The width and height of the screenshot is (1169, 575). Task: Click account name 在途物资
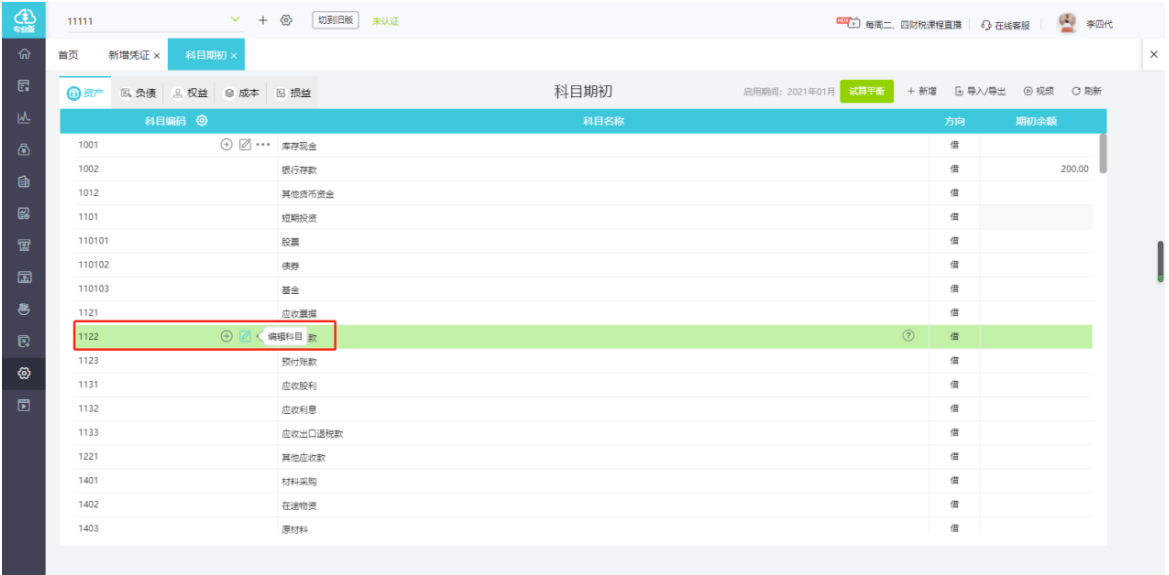click(x=299, y=506)
